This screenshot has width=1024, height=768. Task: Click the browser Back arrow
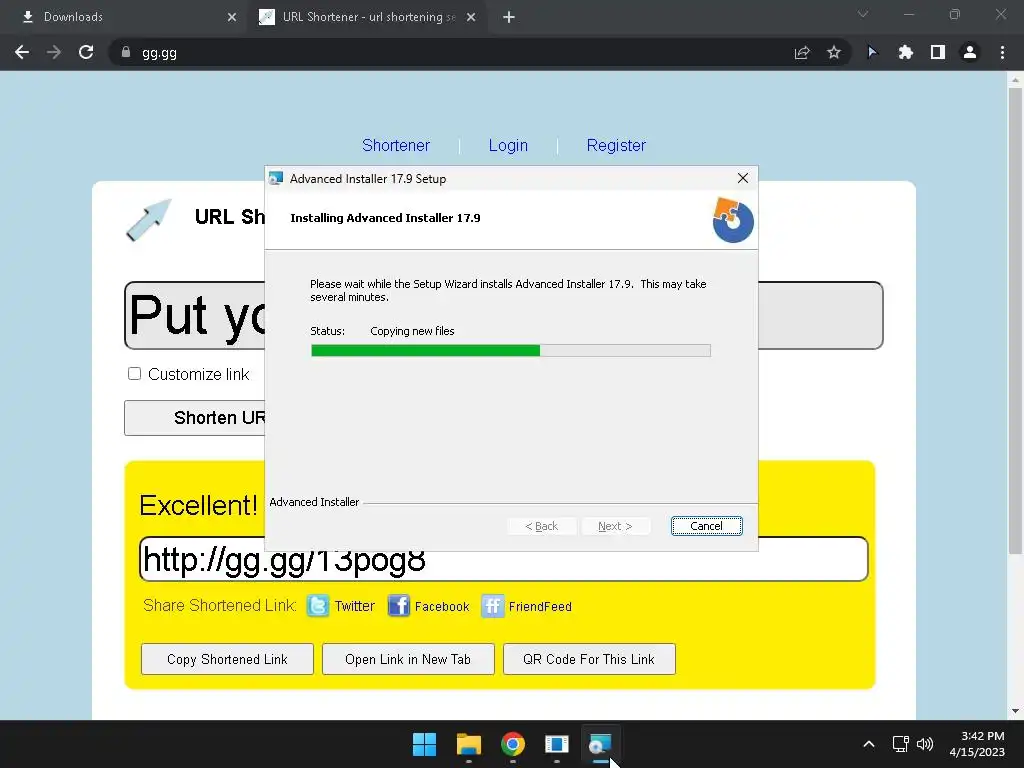[22, 52]
